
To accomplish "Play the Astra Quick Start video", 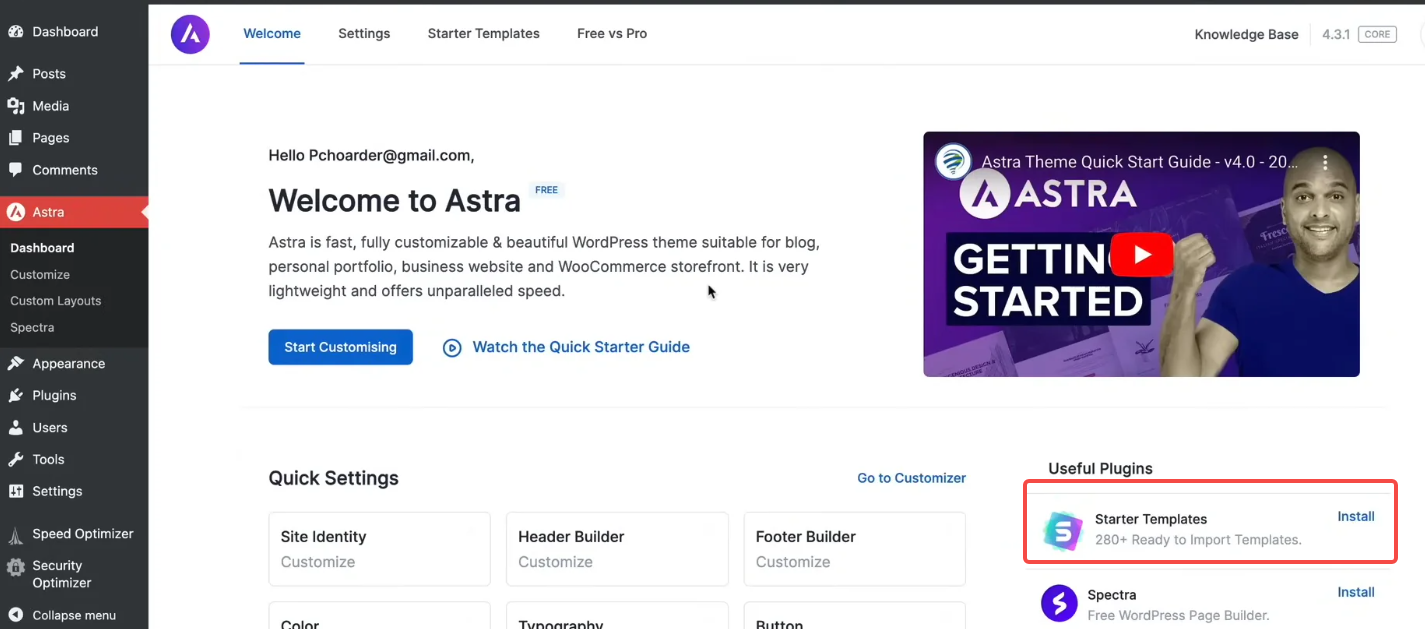I will pyautogui.click(x=1141, y=254).
